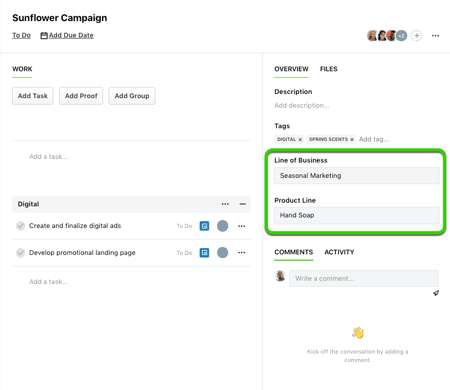Mark Develop promotional landing page as complete

click(21, 253)
